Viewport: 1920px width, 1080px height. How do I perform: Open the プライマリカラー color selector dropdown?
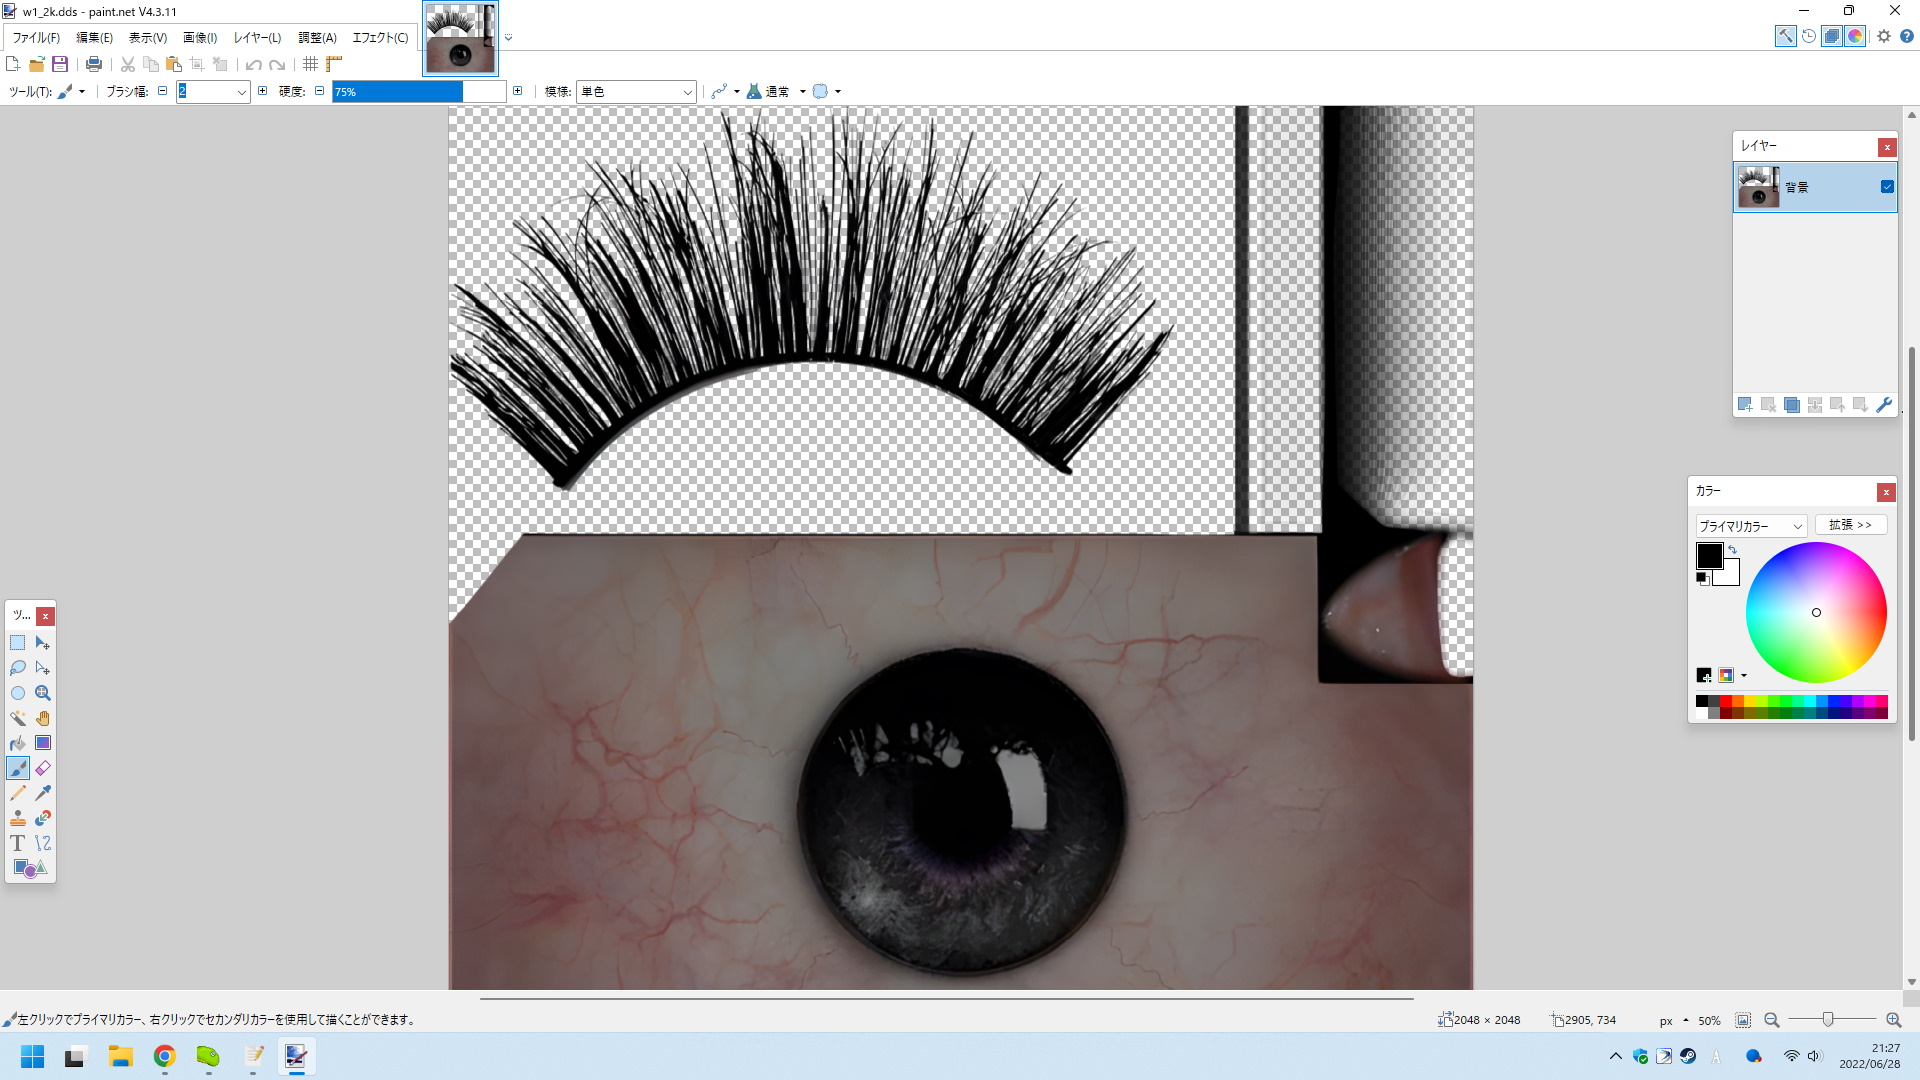[1797, 526]
